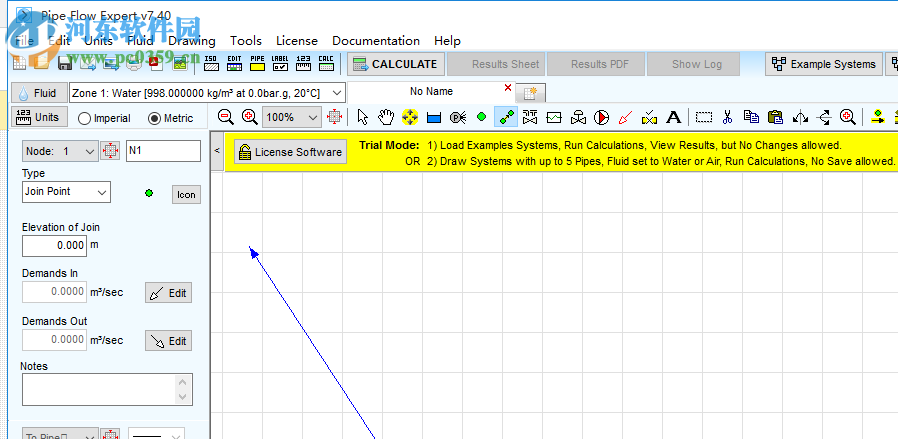
Task: Select the Imperial units radio button
Action: (85, 118)
